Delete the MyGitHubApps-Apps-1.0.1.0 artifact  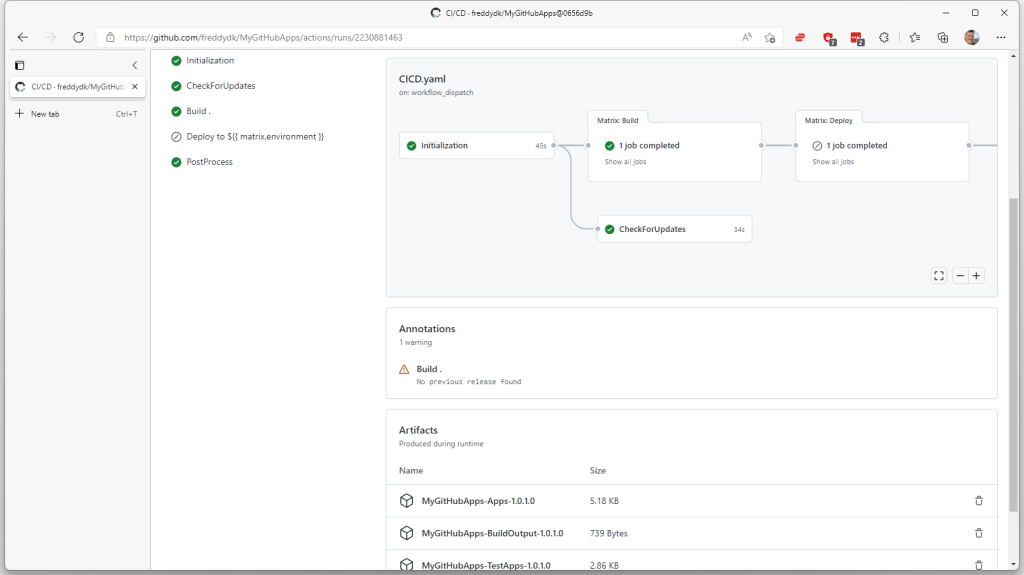tap(978, 501)
